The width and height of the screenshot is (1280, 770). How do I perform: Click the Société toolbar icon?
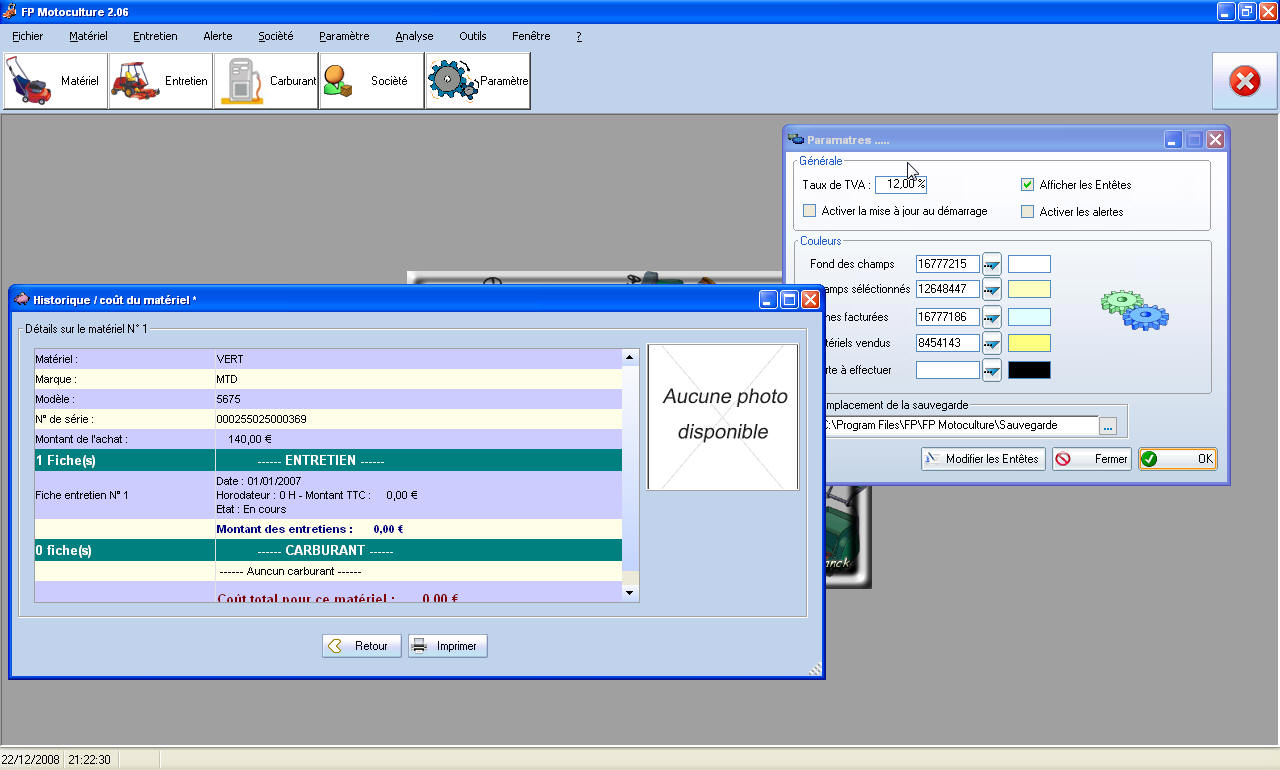(x=371, y=81)
